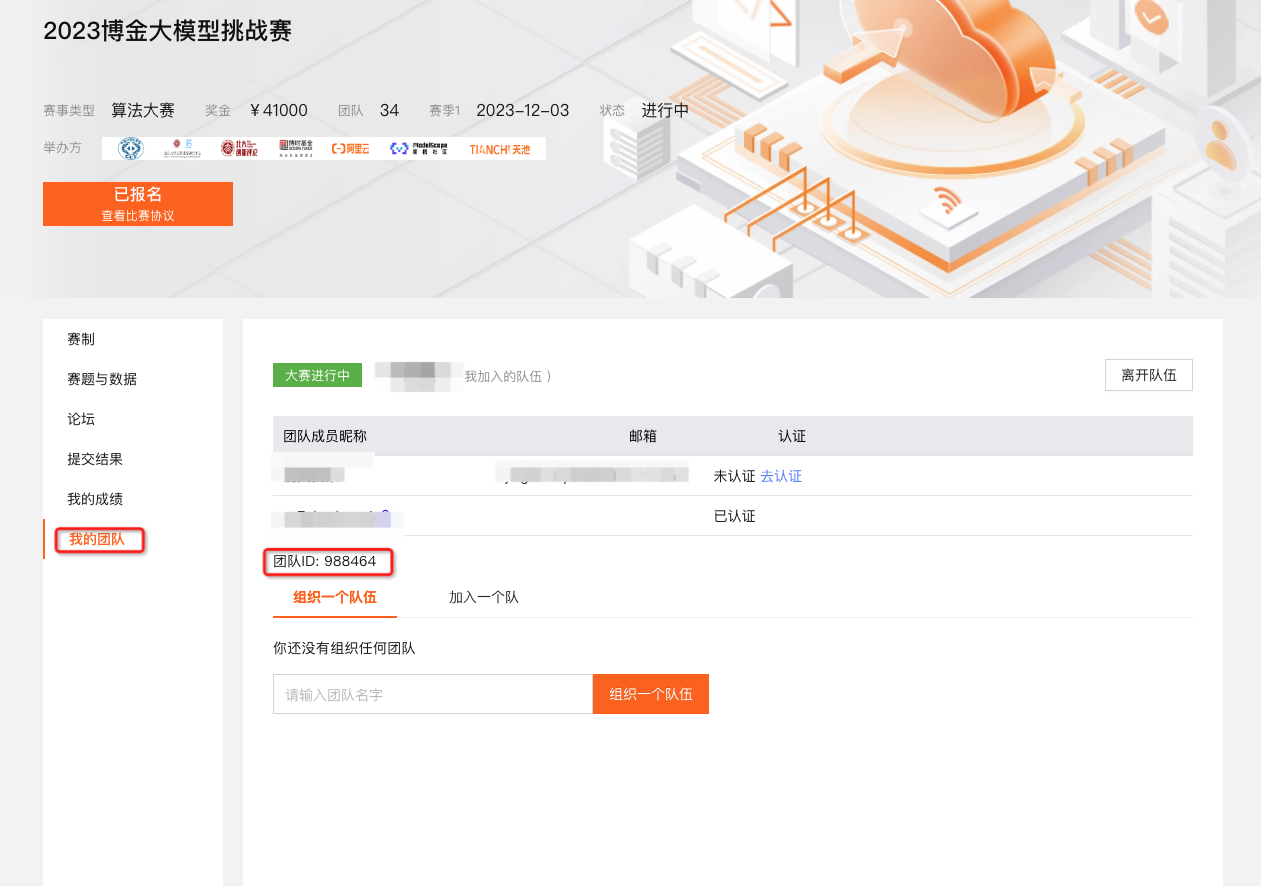Screen dimensions: 1261x886
Task: Select 我的团队 in the sidebar
Action: pos(97,539)
